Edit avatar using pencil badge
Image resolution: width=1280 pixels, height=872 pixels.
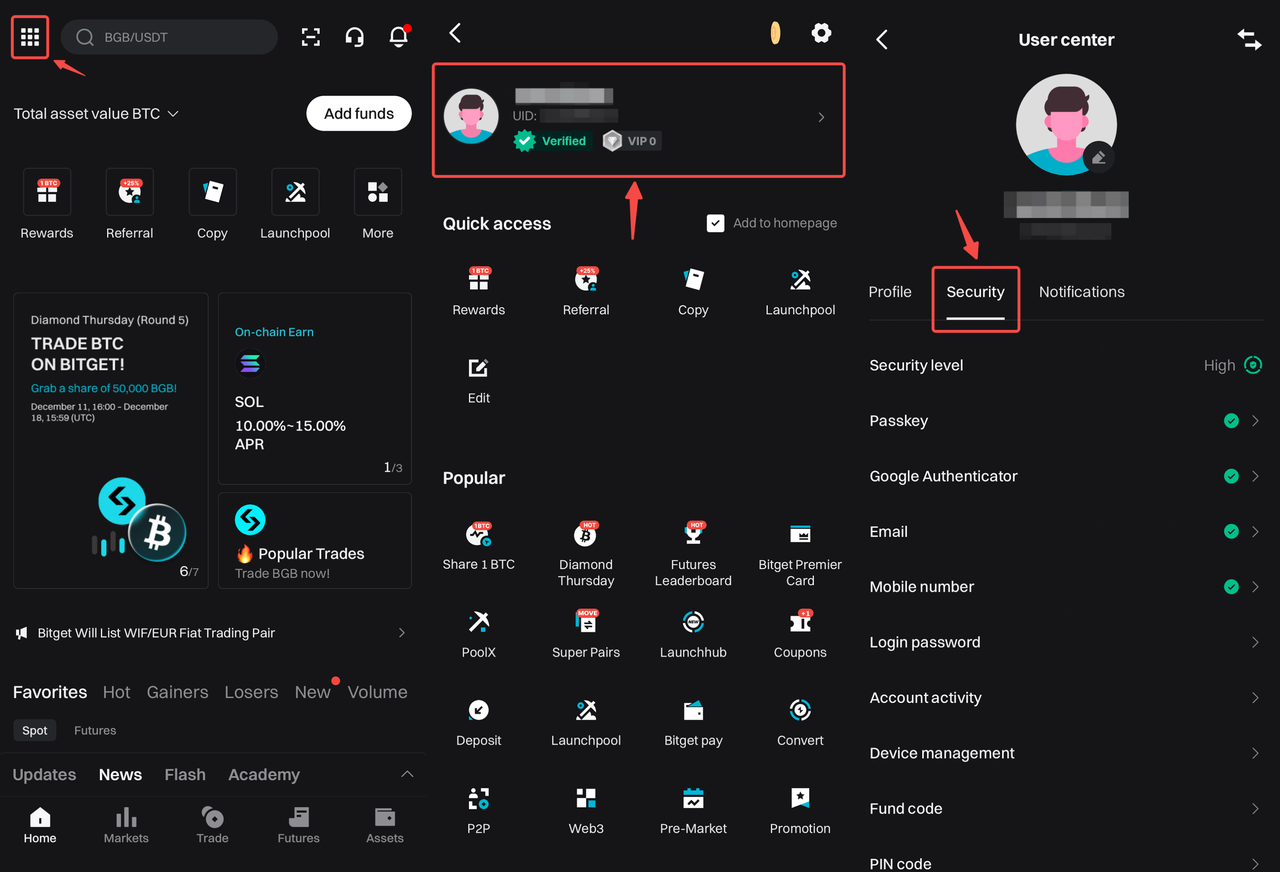(1098, 157)
